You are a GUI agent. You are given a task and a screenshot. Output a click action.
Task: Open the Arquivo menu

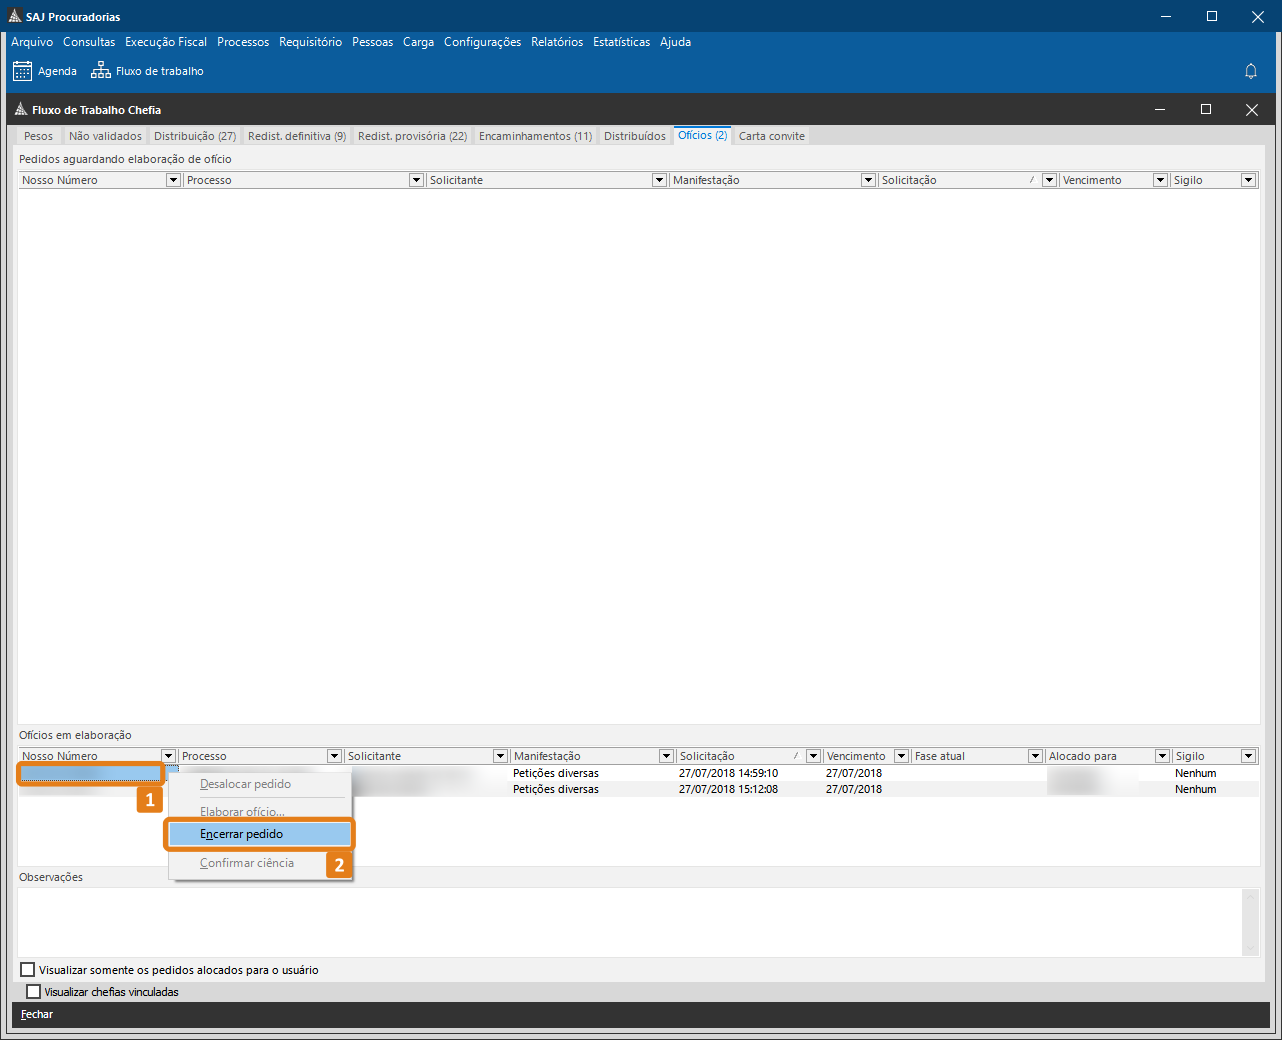(32, 42)
